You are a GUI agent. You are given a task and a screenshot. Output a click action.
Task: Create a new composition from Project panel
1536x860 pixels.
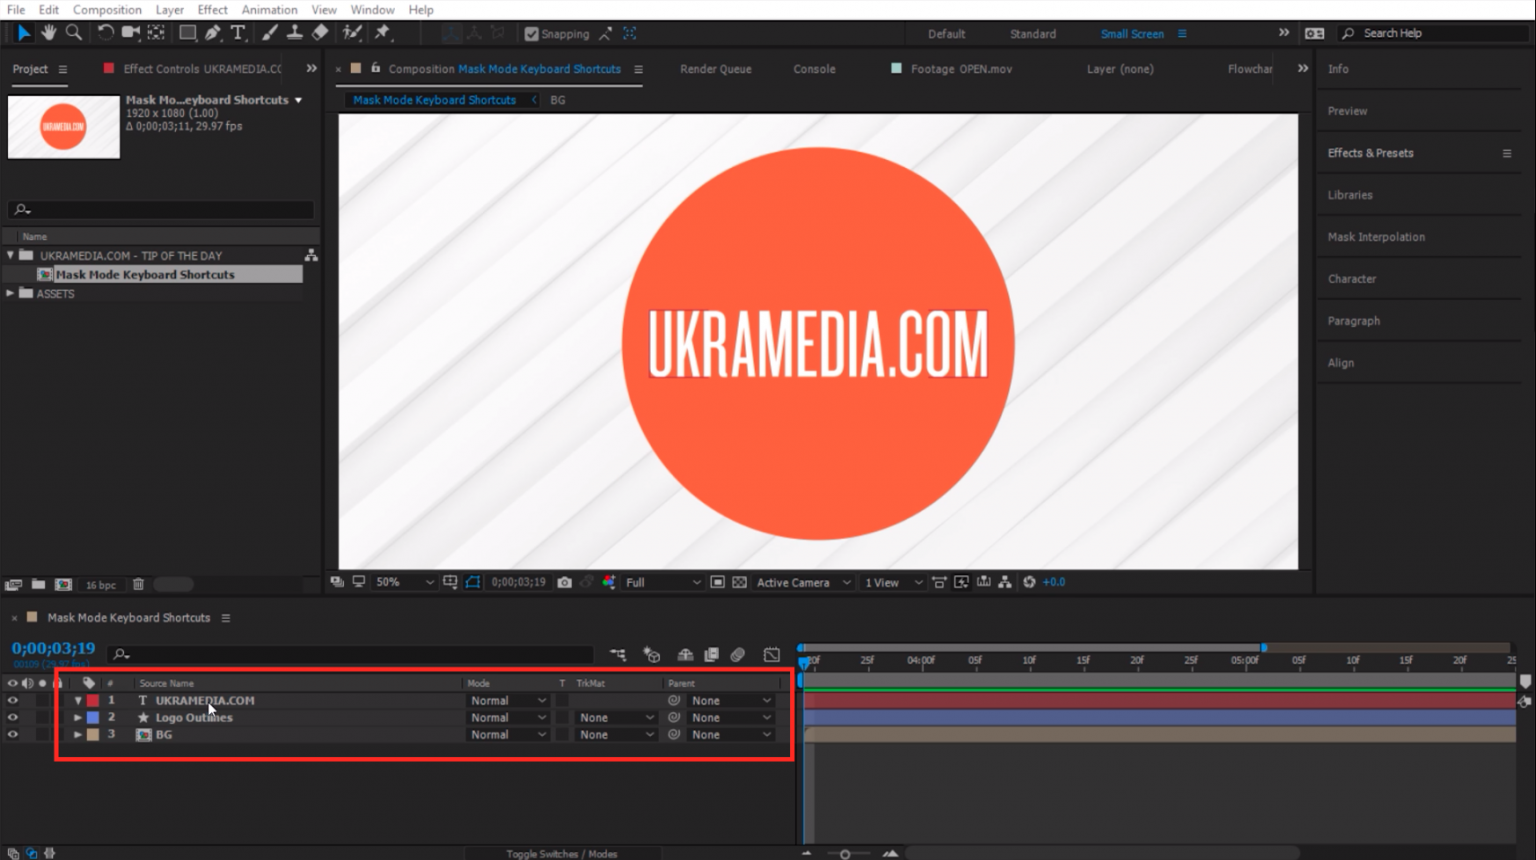coord(63,585)
